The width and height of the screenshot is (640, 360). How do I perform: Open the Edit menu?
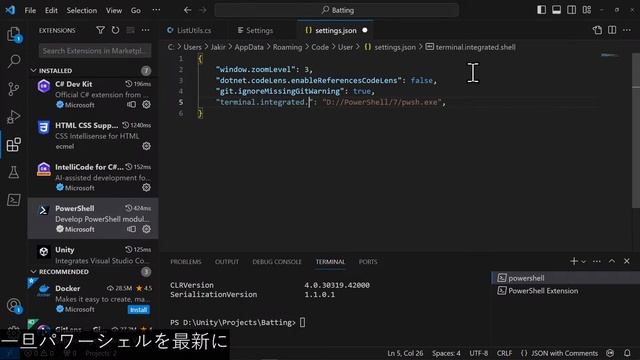(x=51, y=10)
